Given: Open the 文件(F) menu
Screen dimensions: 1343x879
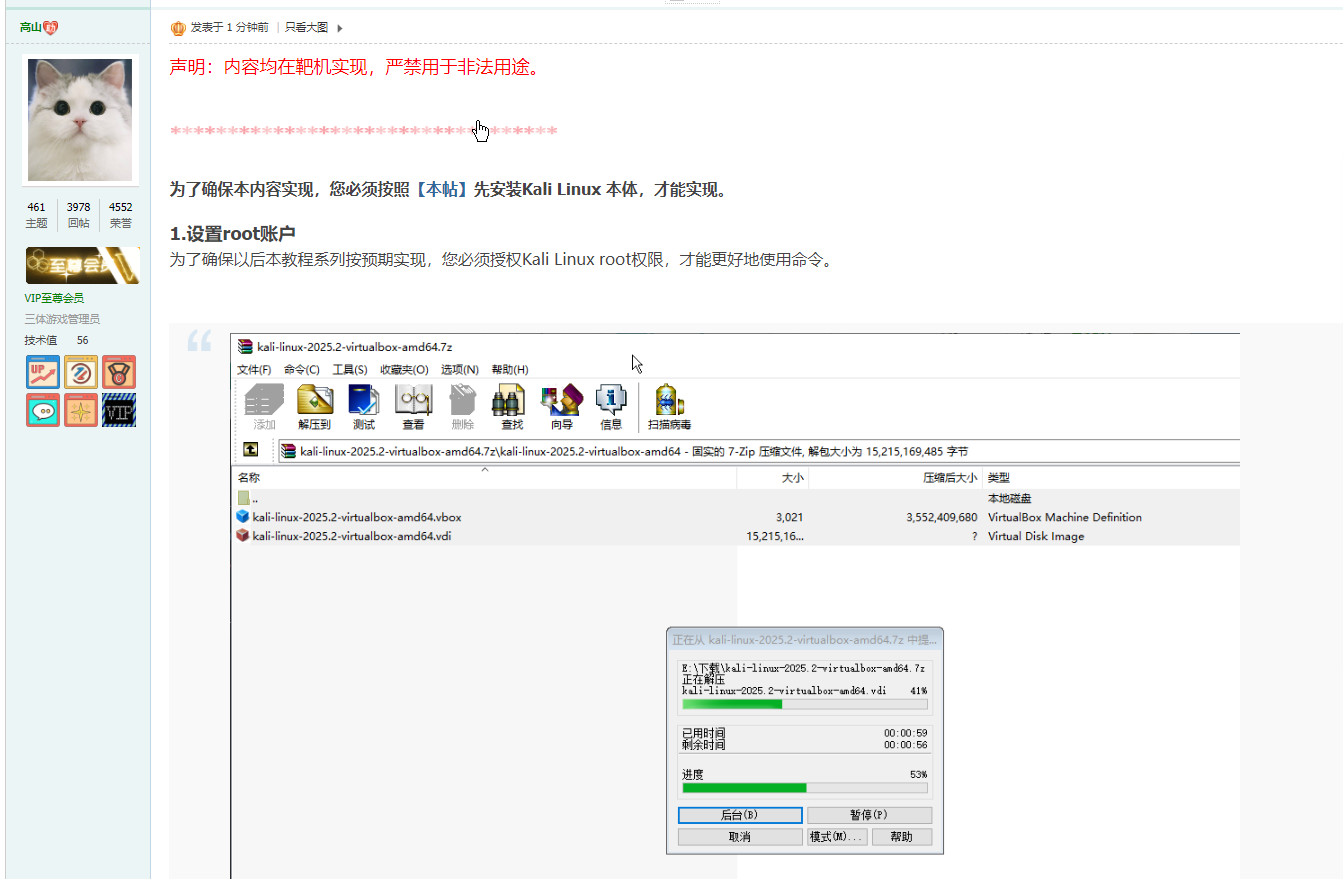Looking at the screenshot, I should click(x=254, y=370).
